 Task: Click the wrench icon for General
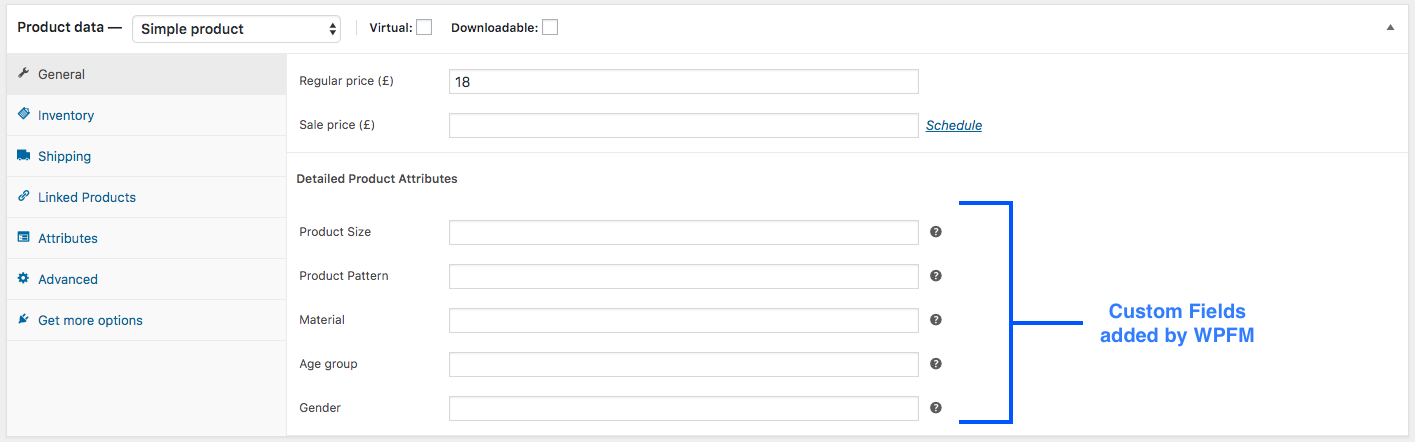24,74
